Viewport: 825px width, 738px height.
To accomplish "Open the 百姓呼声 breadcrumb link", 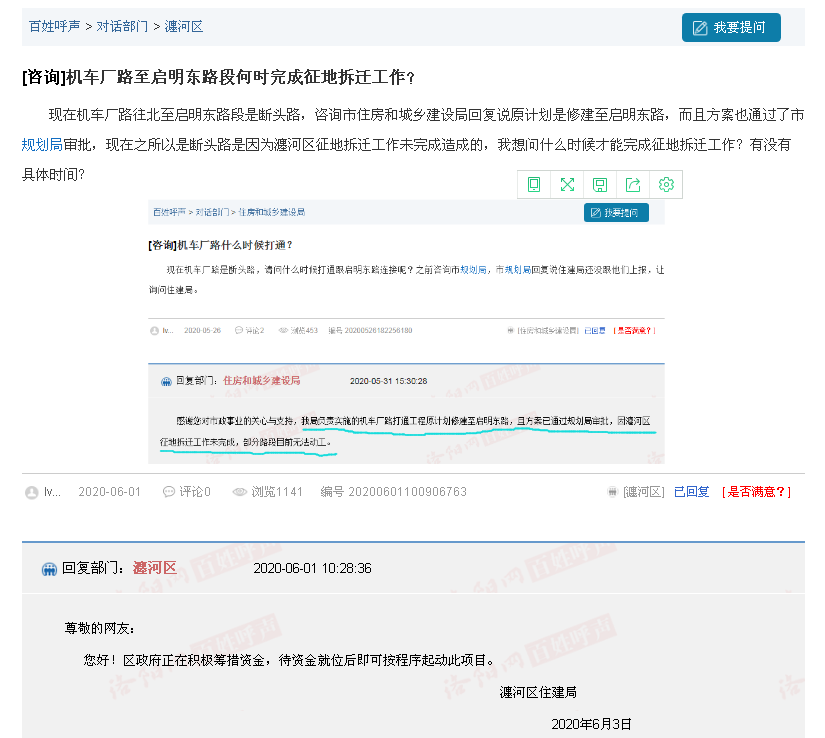I will coord(55,27).
